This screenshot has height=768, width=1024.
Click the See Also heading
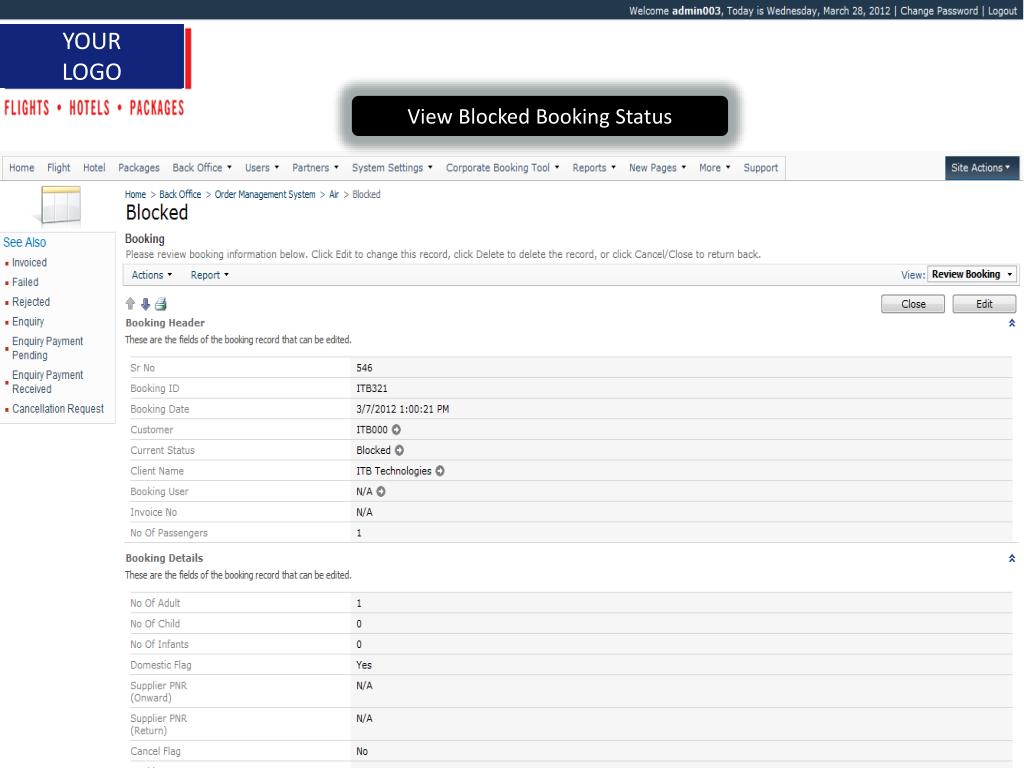pyautogui.click(x=25, y=242)
